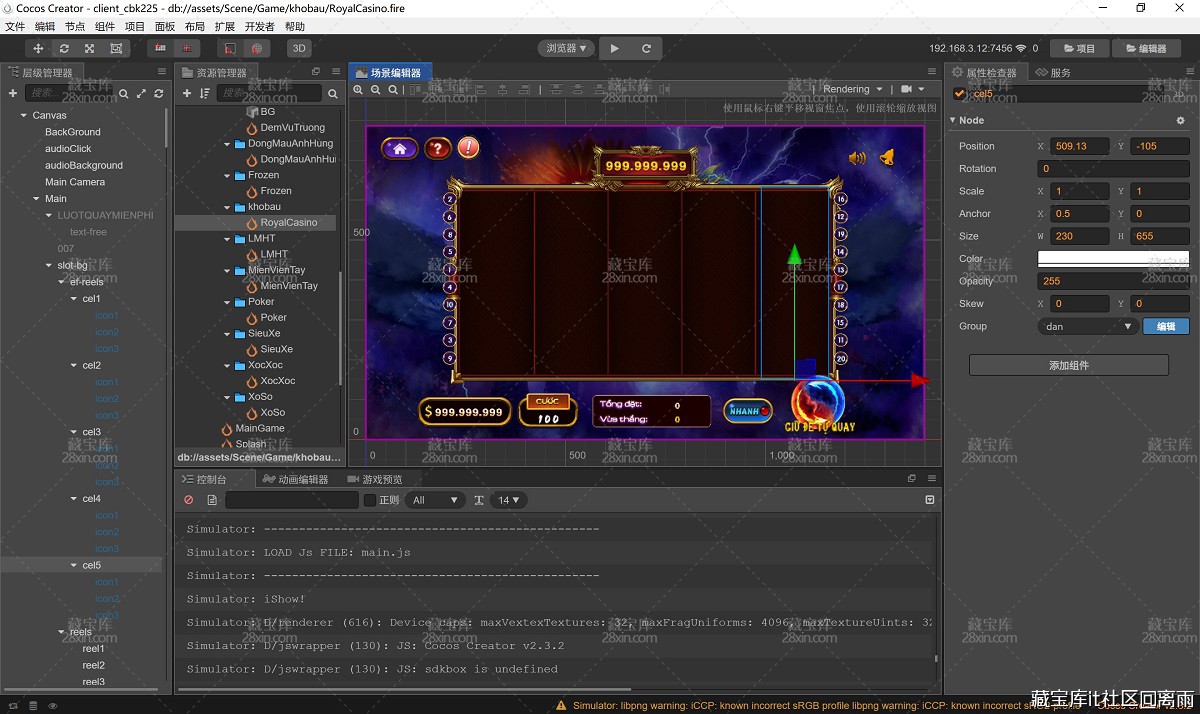Screen dimensions: 1200x714
Task: Open the 帮助 menu
Action: [x=295, y=27]
